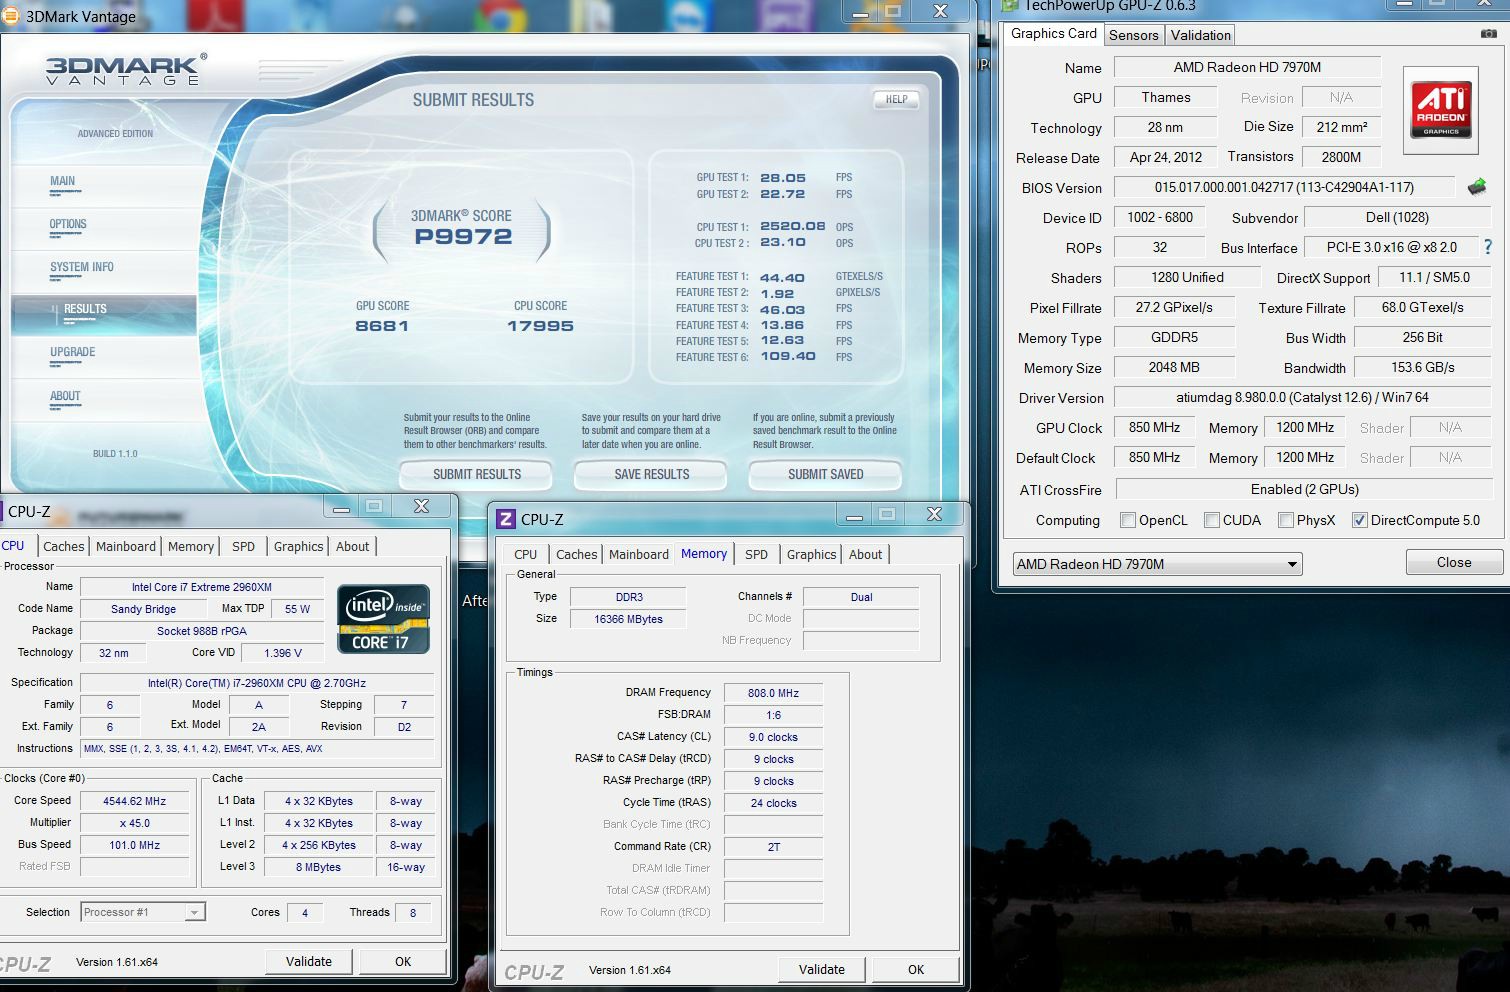This screenshot has height=992, width=1510.
Task: Click the Help button in 3DMark Vantage
Action: tap(896, 99)
